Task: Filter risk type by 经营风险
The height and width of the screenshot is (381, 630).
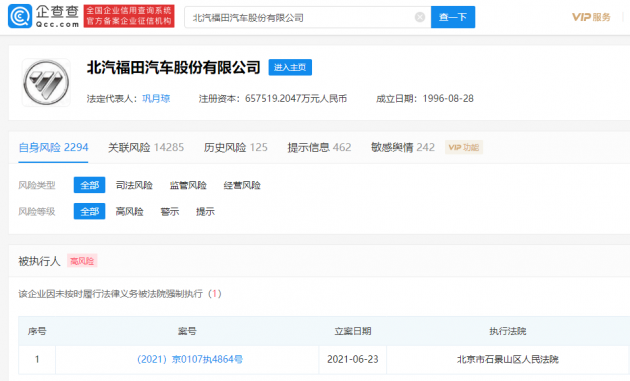Action: (242, 185)
